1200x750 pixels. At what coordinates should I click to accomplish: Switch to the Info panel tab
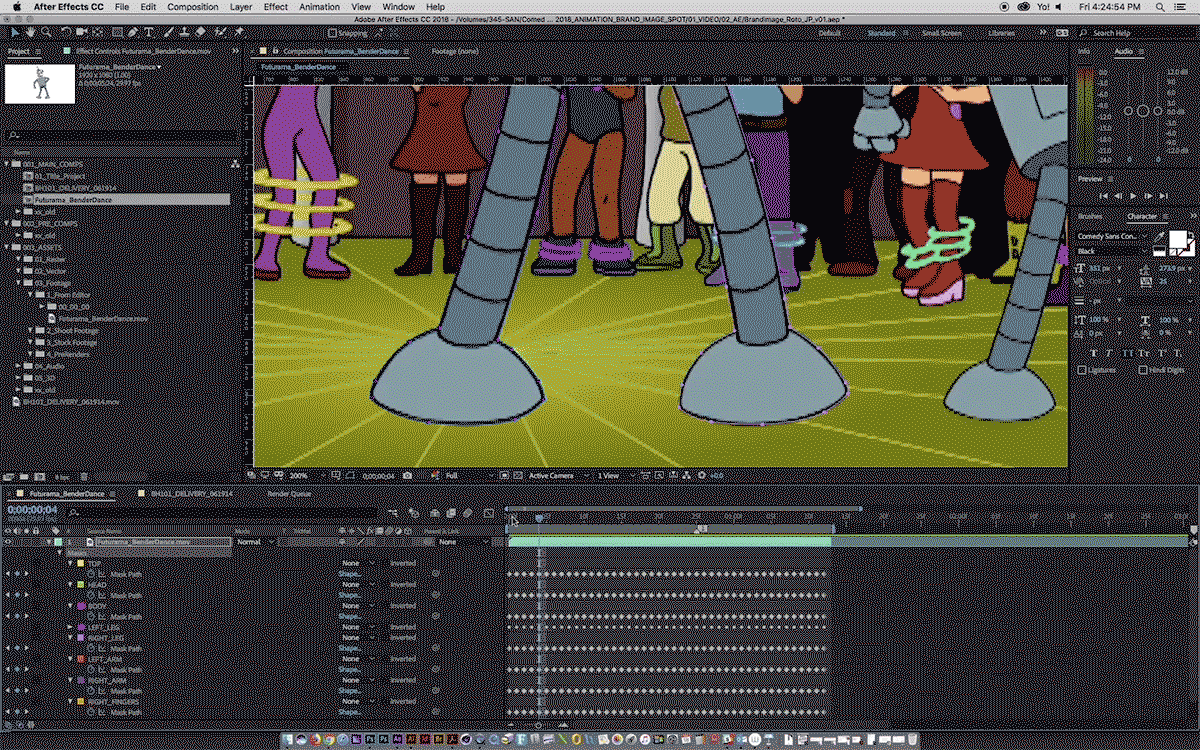coord(1085,51)
